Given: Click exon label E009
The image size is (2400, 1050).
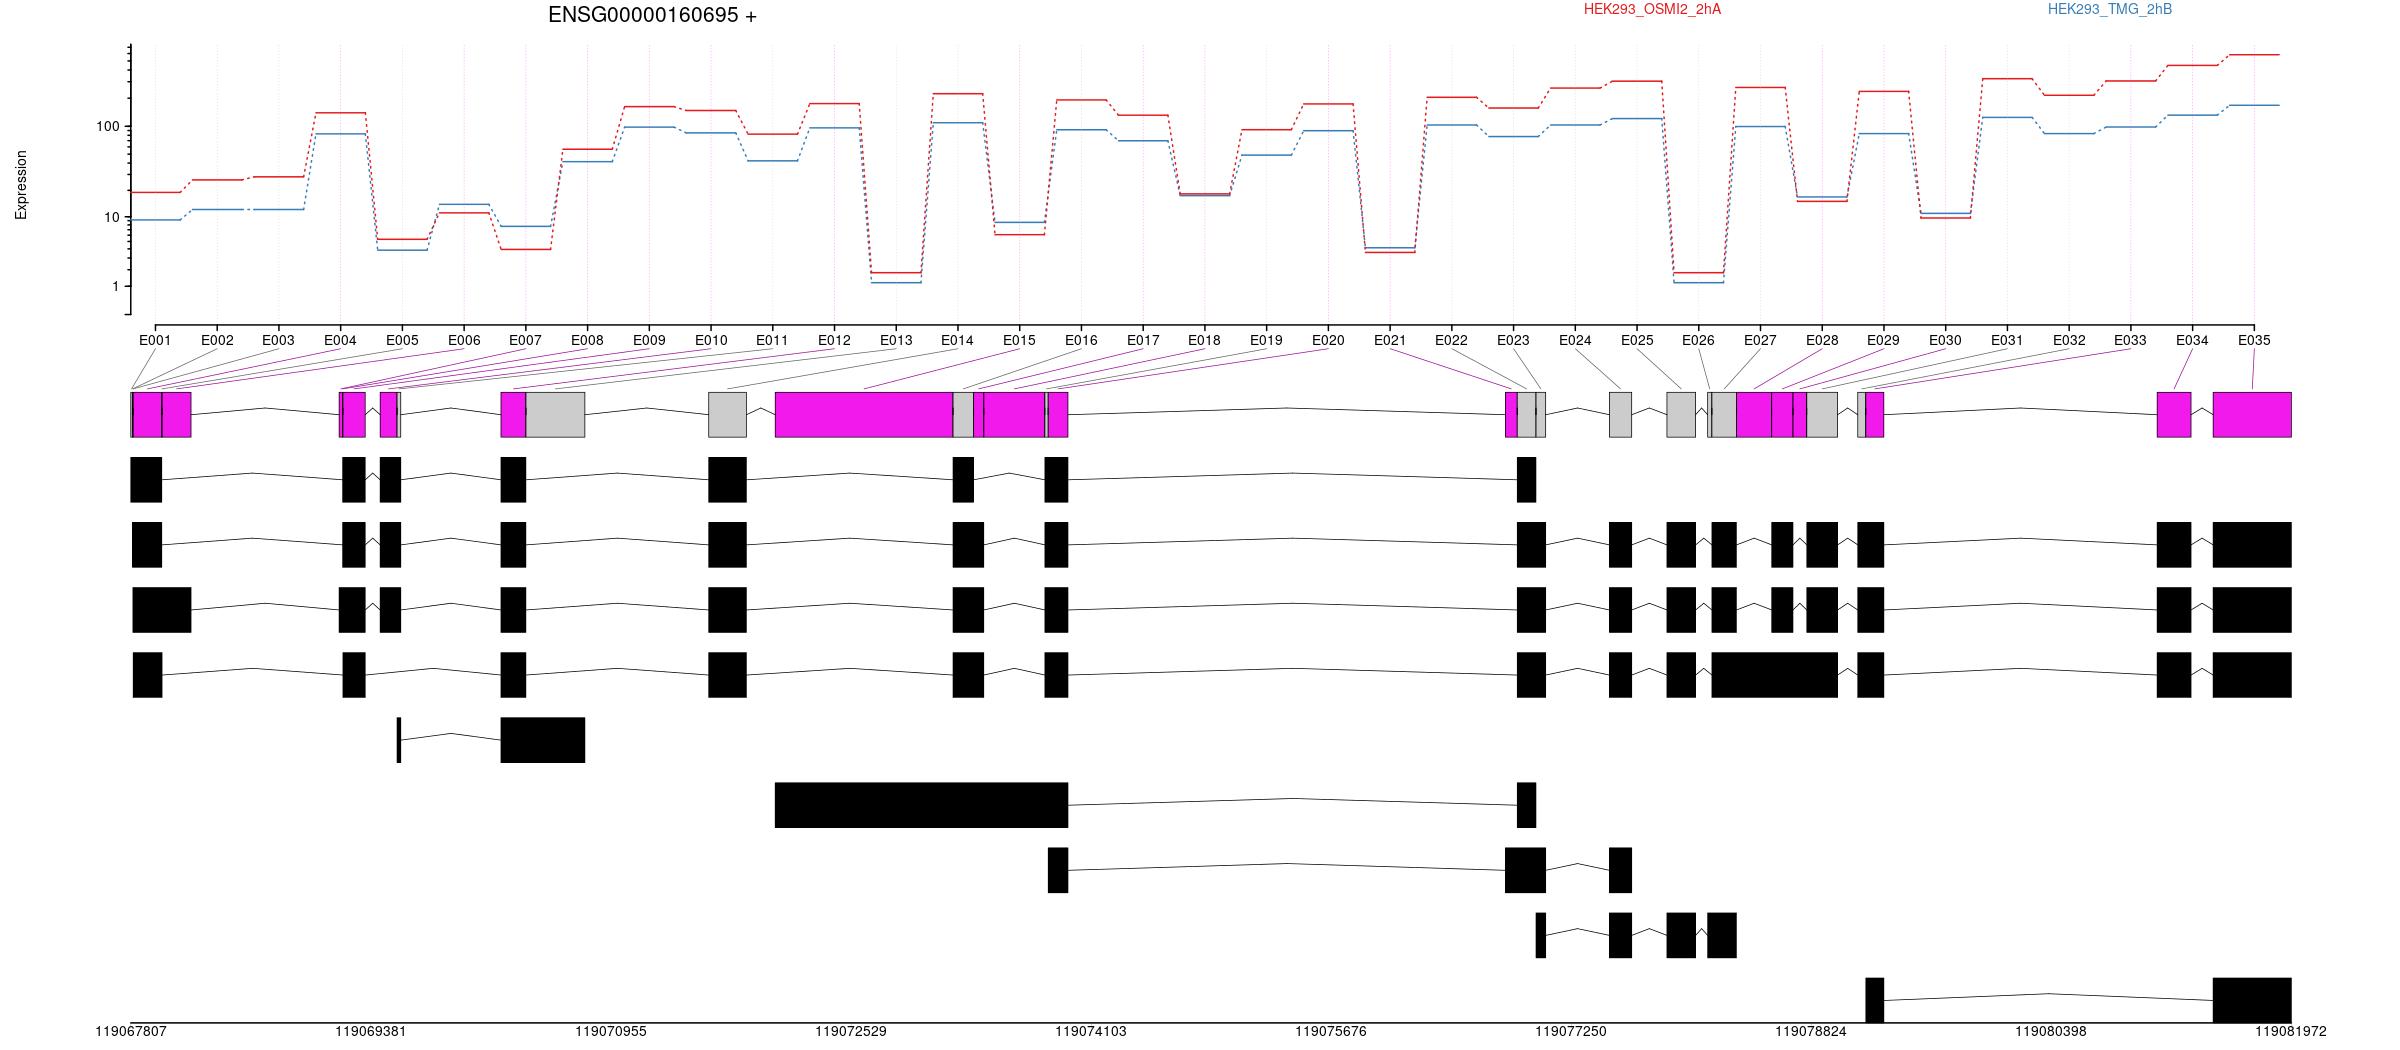Looking at the screenshot, I should [x=649, y=340].
